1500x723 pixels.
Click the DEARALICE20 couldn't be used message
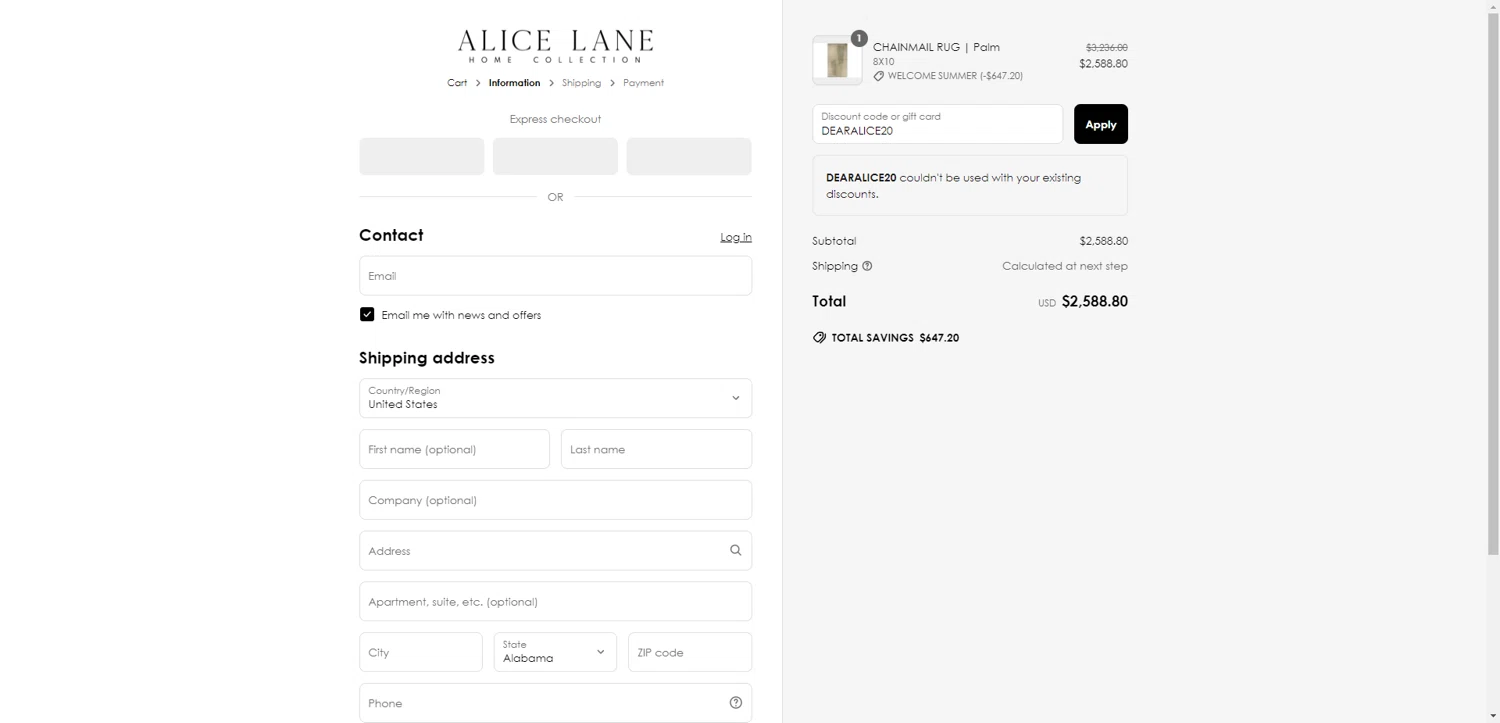[x=969, y=185]
